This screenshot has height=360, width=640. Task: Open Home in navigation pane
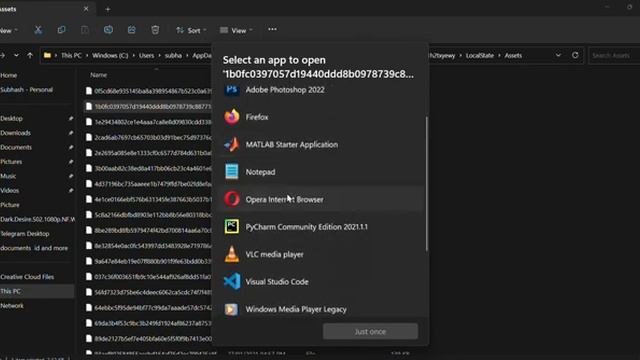pos(9,75)
